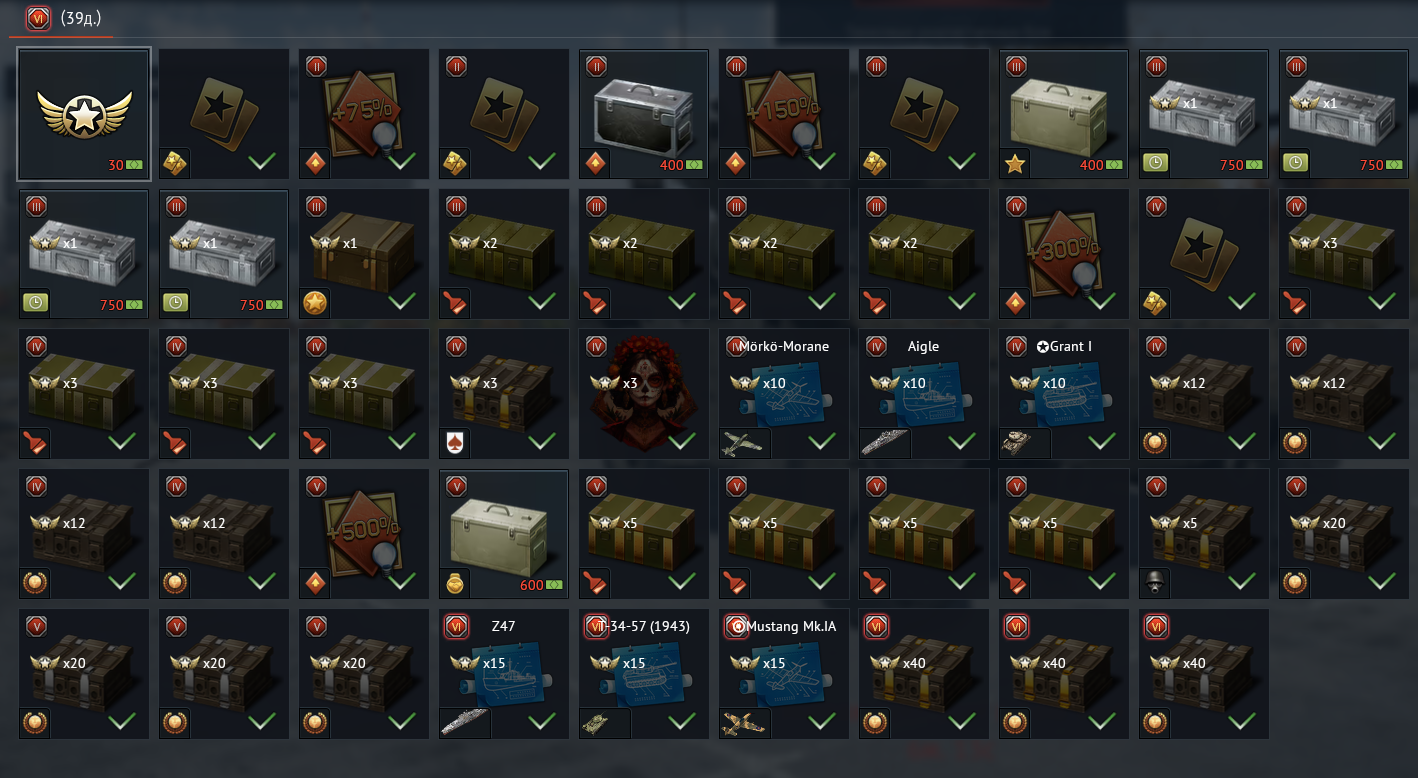The image size is (1418, 778).
Task: Select the +150% booster reward
Action: [x=784, y=114]
